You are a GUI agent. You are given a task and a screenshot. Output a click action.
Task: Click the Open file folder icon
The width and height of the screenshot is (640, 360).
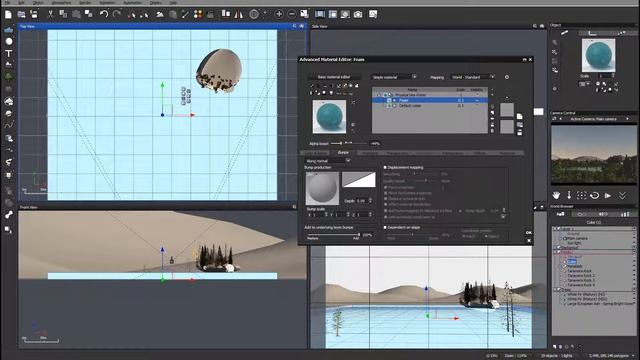21,15
